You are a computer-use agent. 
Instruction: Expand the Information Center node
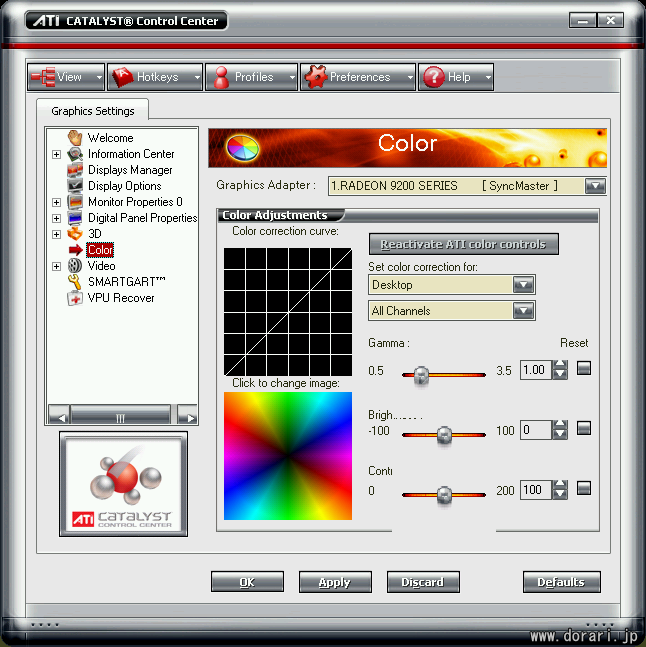click(57, 154)
